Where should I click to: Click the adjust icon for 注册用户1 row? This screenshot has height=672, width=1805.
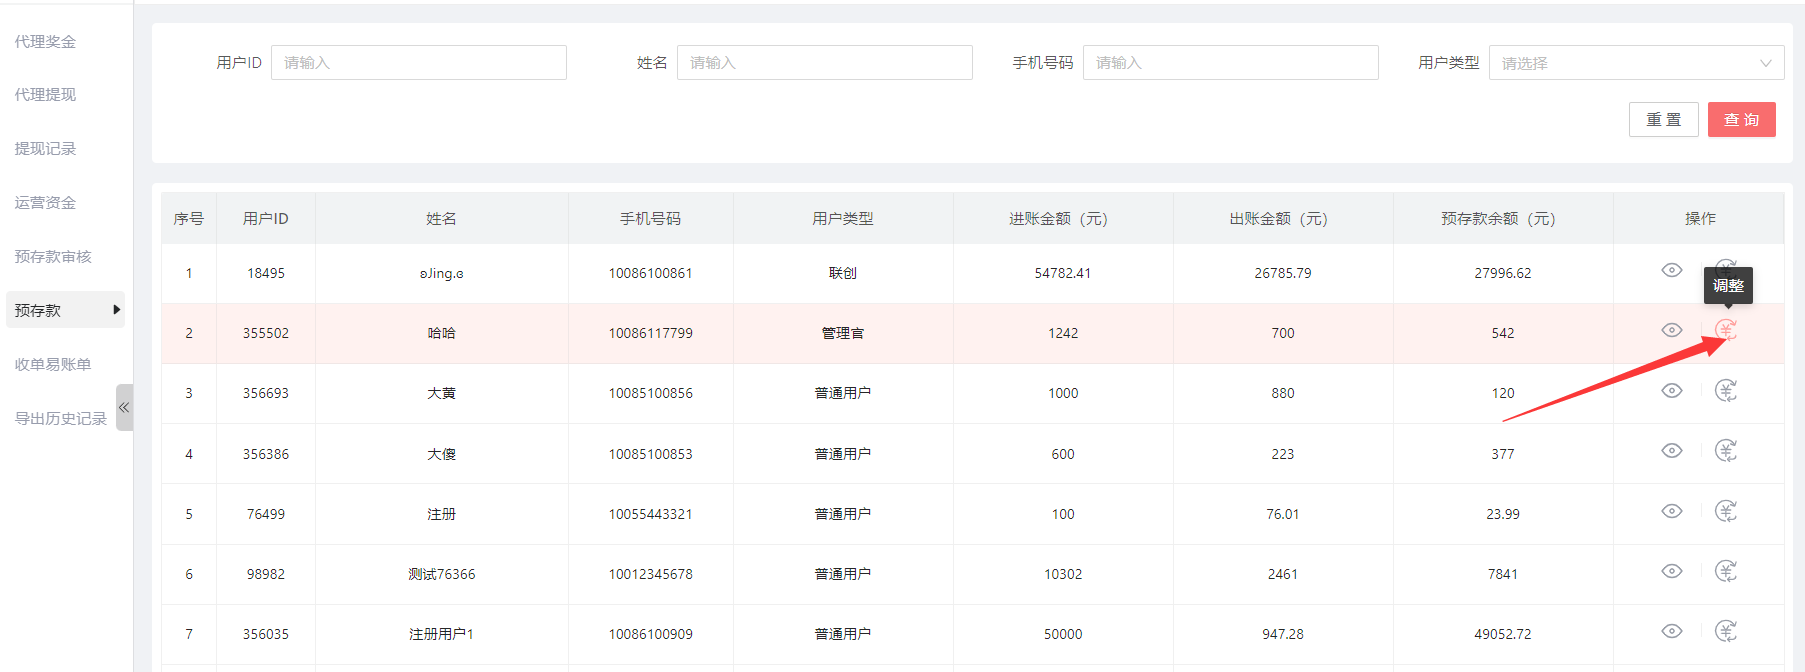[1726, 631]
